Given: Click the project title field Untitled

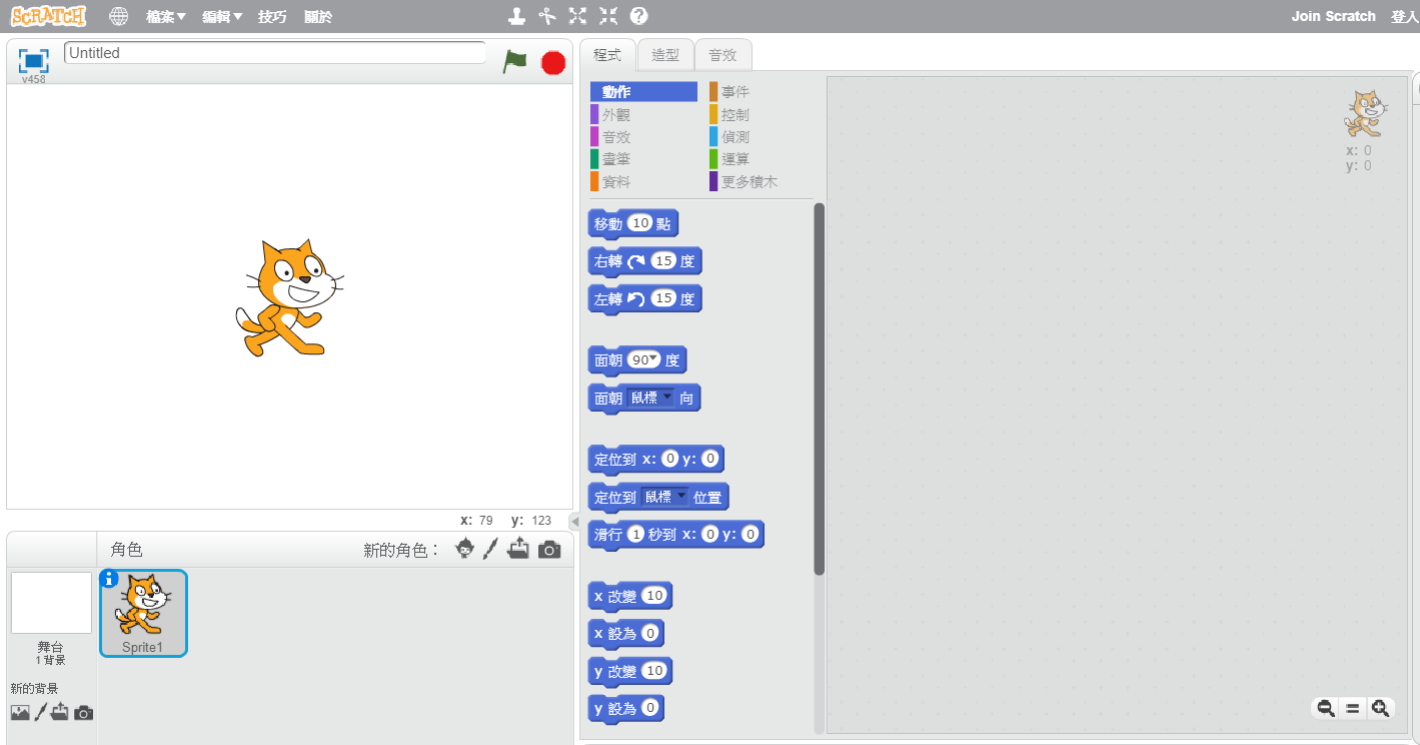Looking at the screenshot, I should [x=275, y=53].
